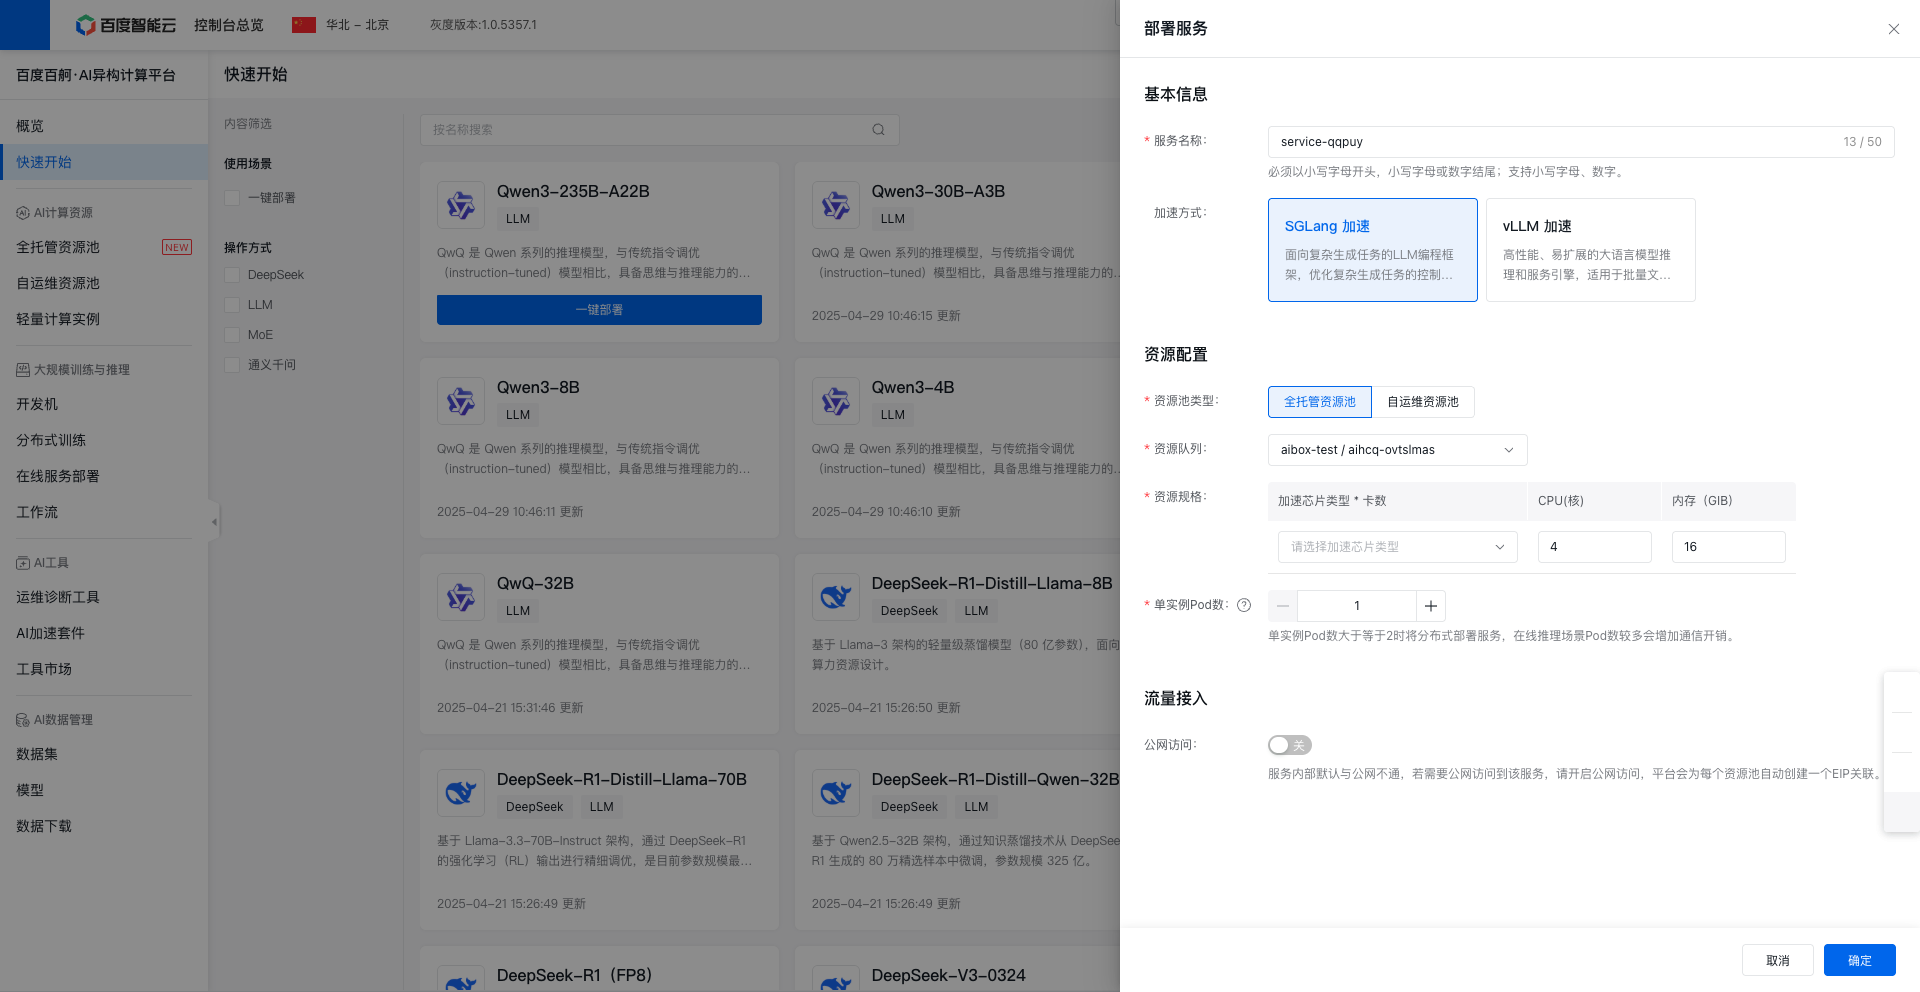1920x992 pixels.
Task: Check the LLM filter checkbox
Action: click(x=232, y=305)
